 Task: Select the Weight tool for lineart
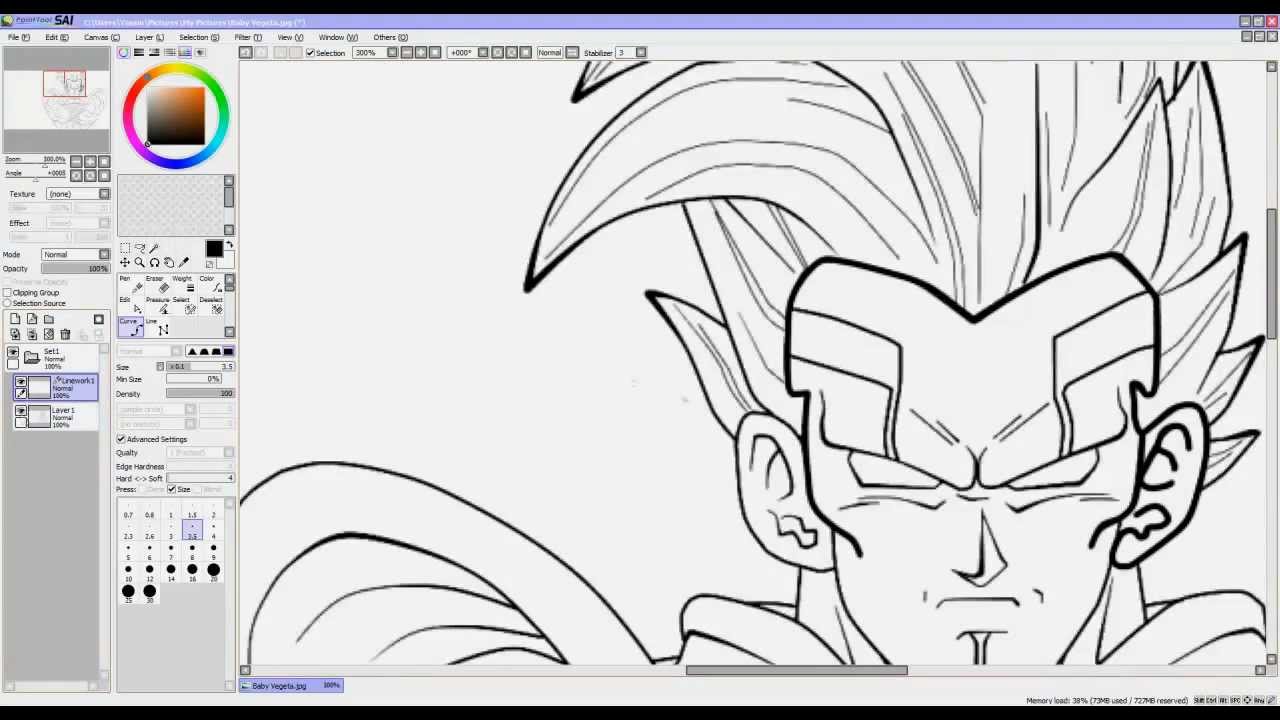tap(183, 286)
